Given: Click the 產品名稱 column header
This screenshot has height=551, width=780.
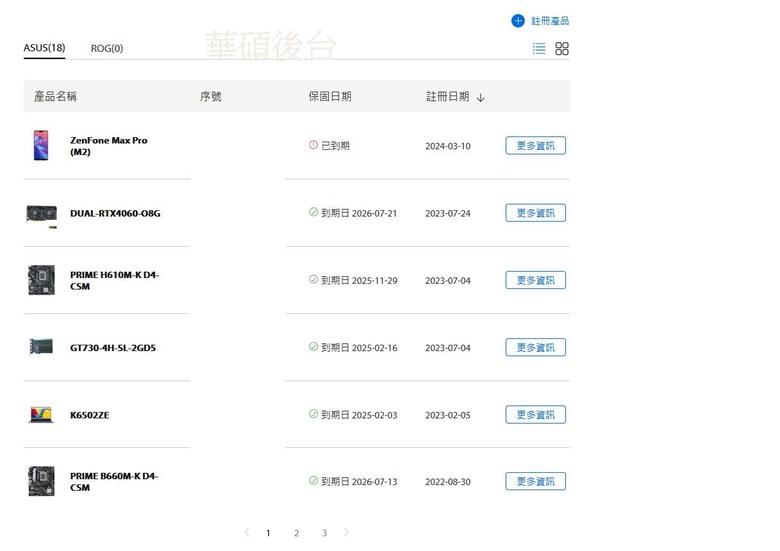Looking at the screenshot, I should [x=55, y=96].
